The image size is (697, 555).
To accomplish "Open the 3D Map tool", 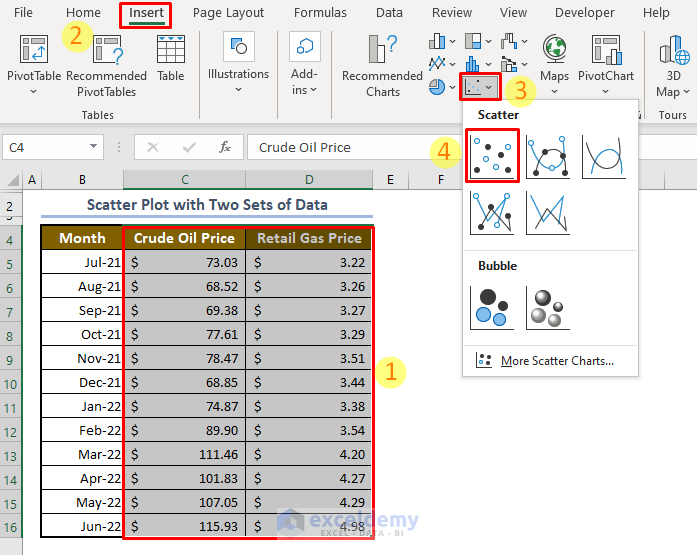I will pos(673,66).
